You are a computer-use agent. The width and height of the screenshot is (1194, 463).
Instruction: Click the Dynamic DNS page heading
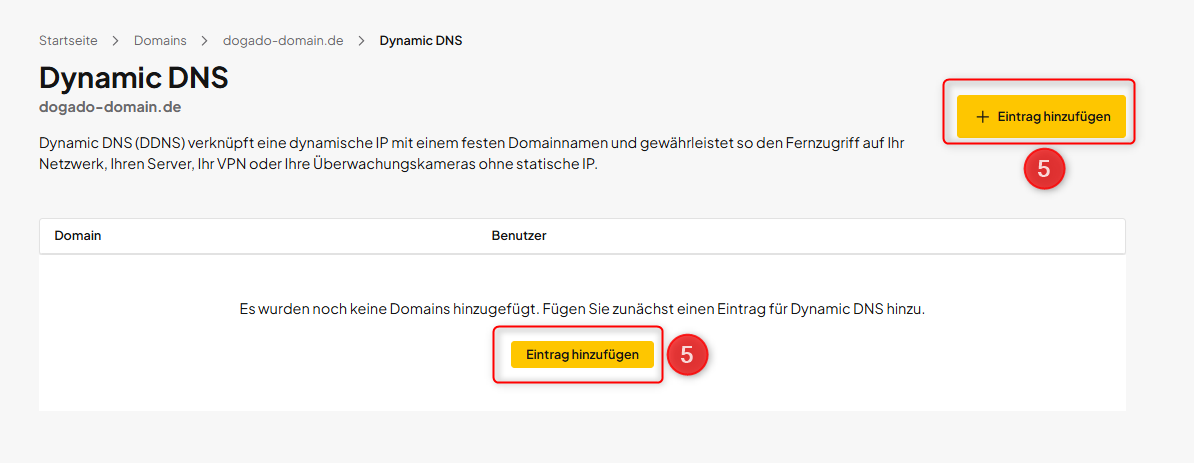(x=134, y=77)
